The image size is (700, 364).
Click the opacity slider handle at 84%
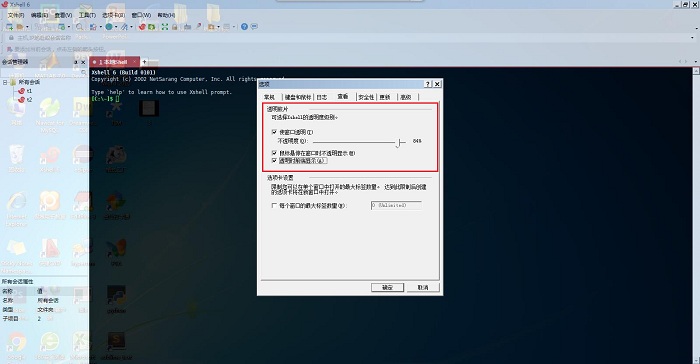pos(399,142)
